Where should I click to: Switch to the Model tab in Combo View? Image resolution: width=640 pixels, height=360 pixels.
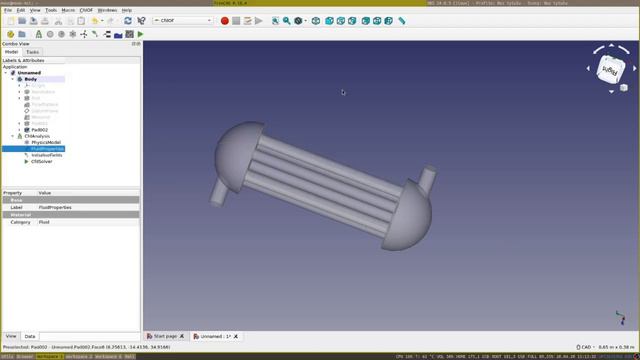11,52
